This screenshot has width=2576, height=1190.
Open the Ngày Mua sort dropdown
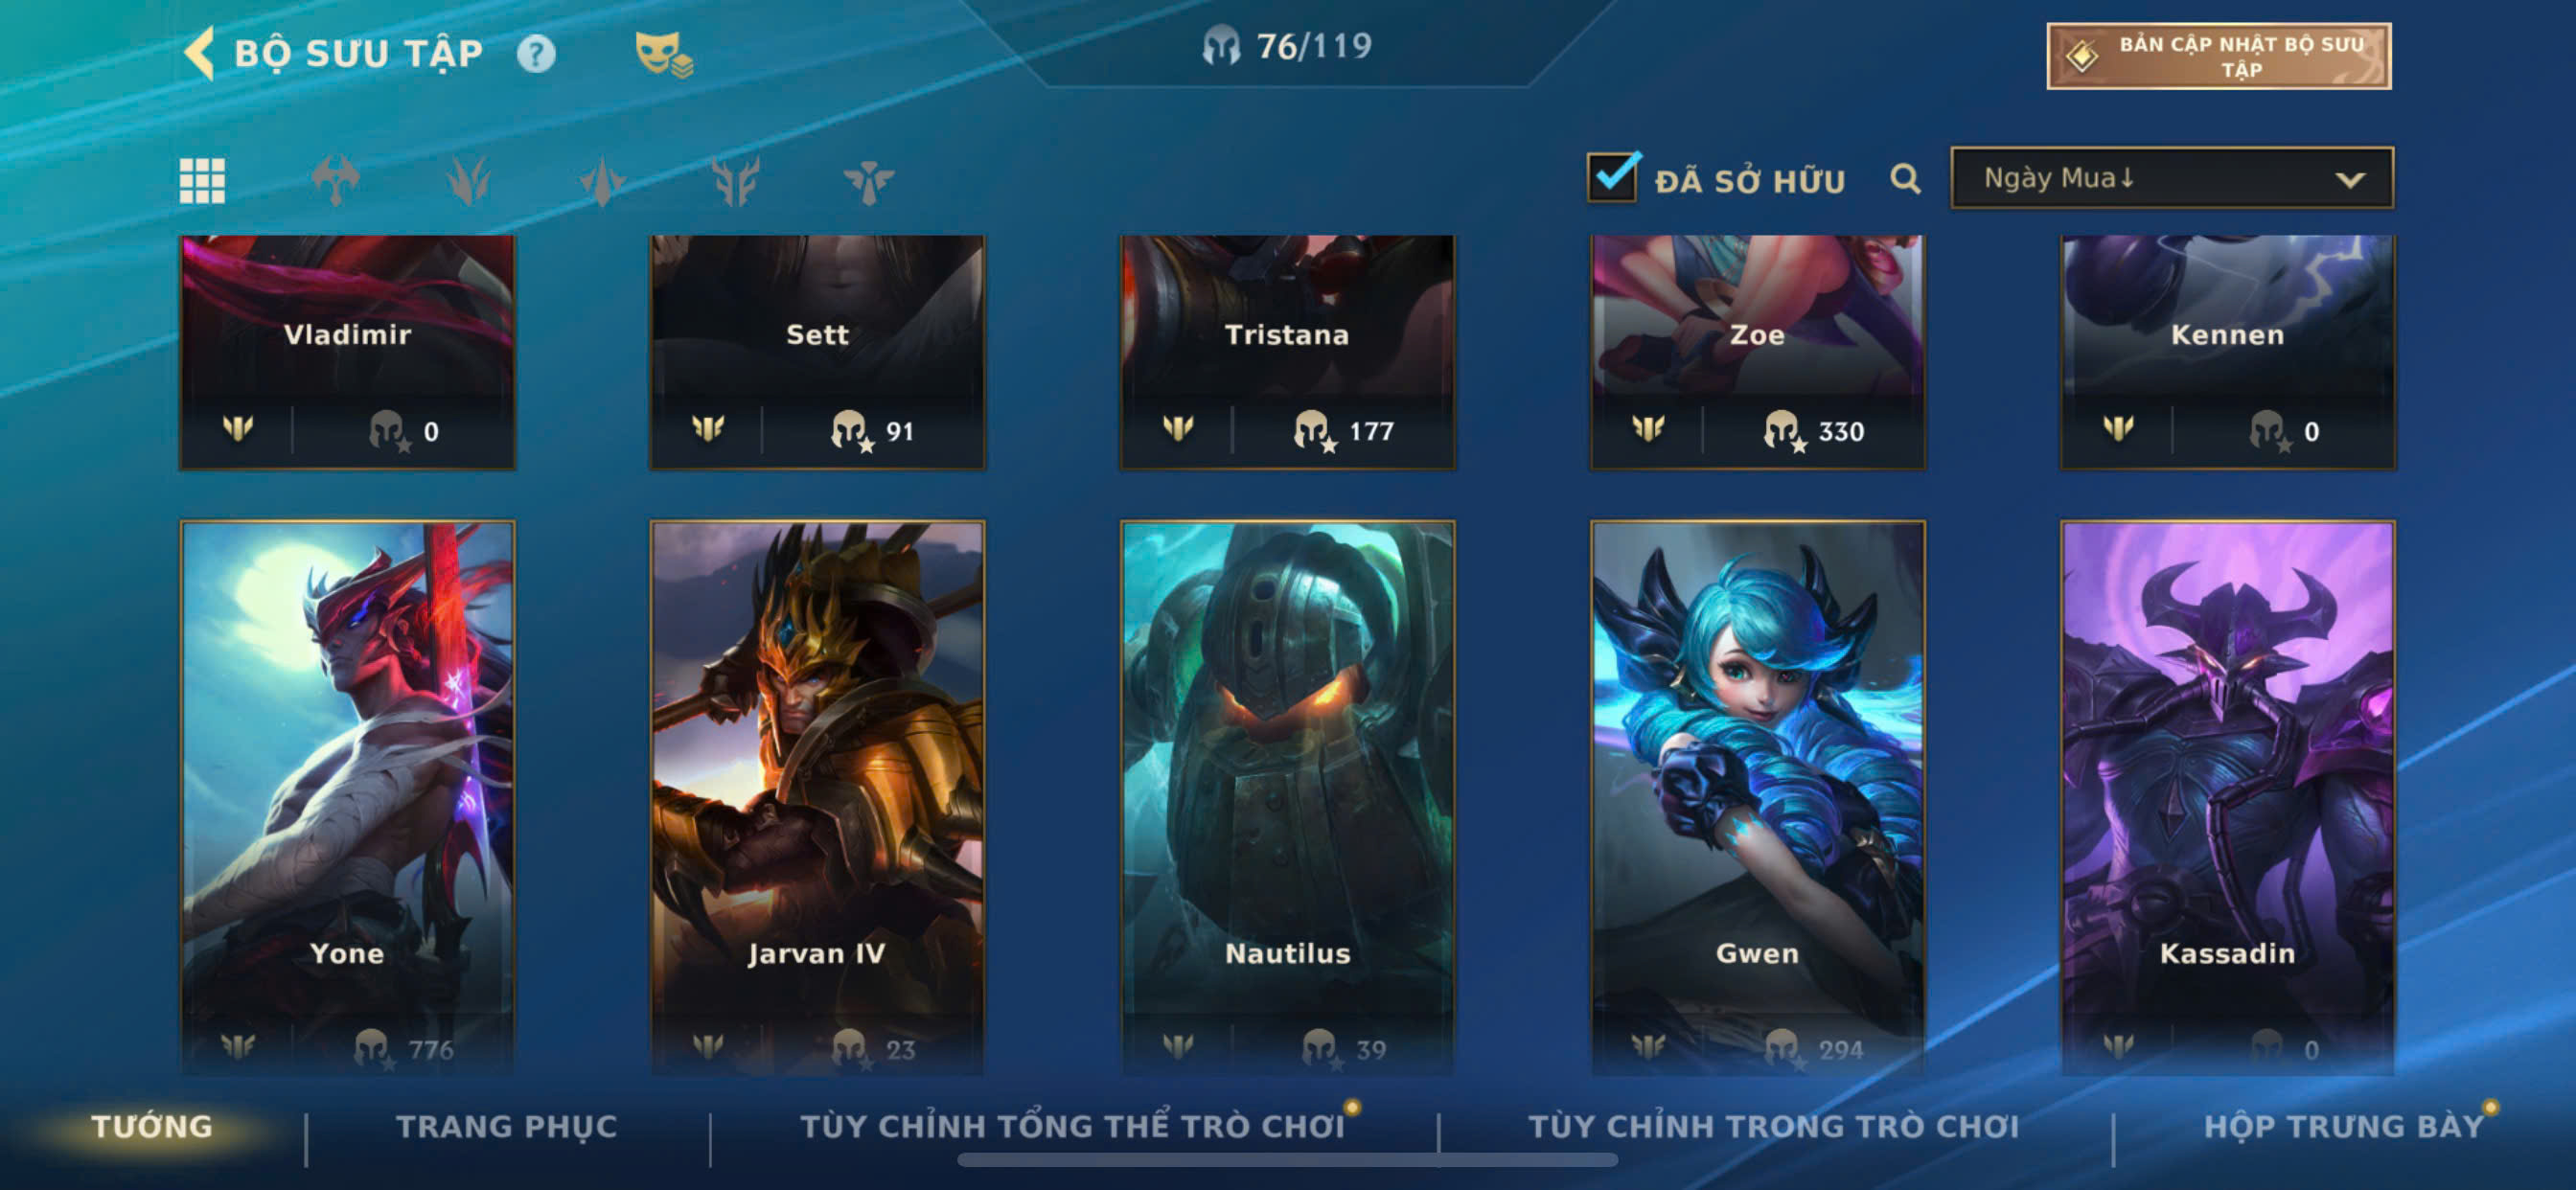click(2172, 178)
